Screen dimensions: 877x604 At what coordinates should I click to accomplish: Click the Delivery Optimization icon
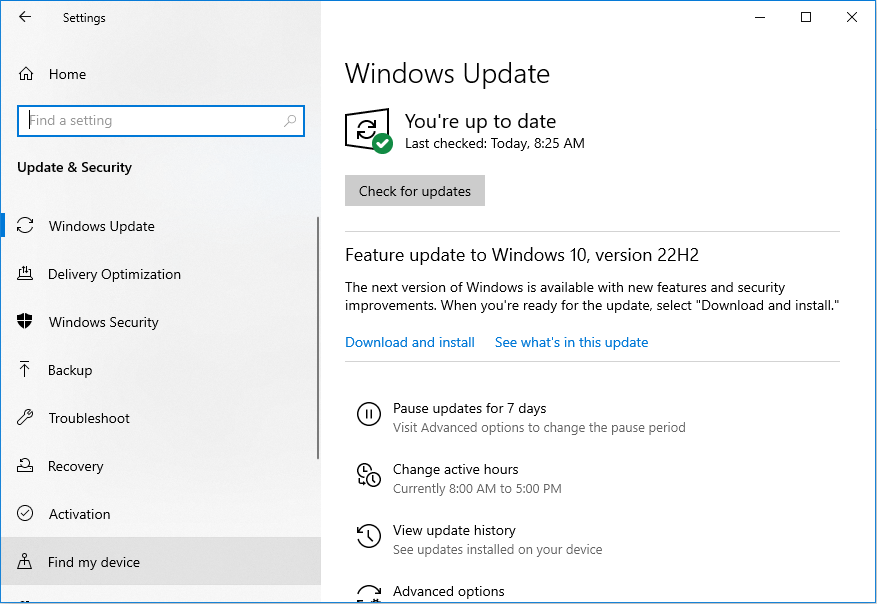pyautogui.click(x=26, y=274)
